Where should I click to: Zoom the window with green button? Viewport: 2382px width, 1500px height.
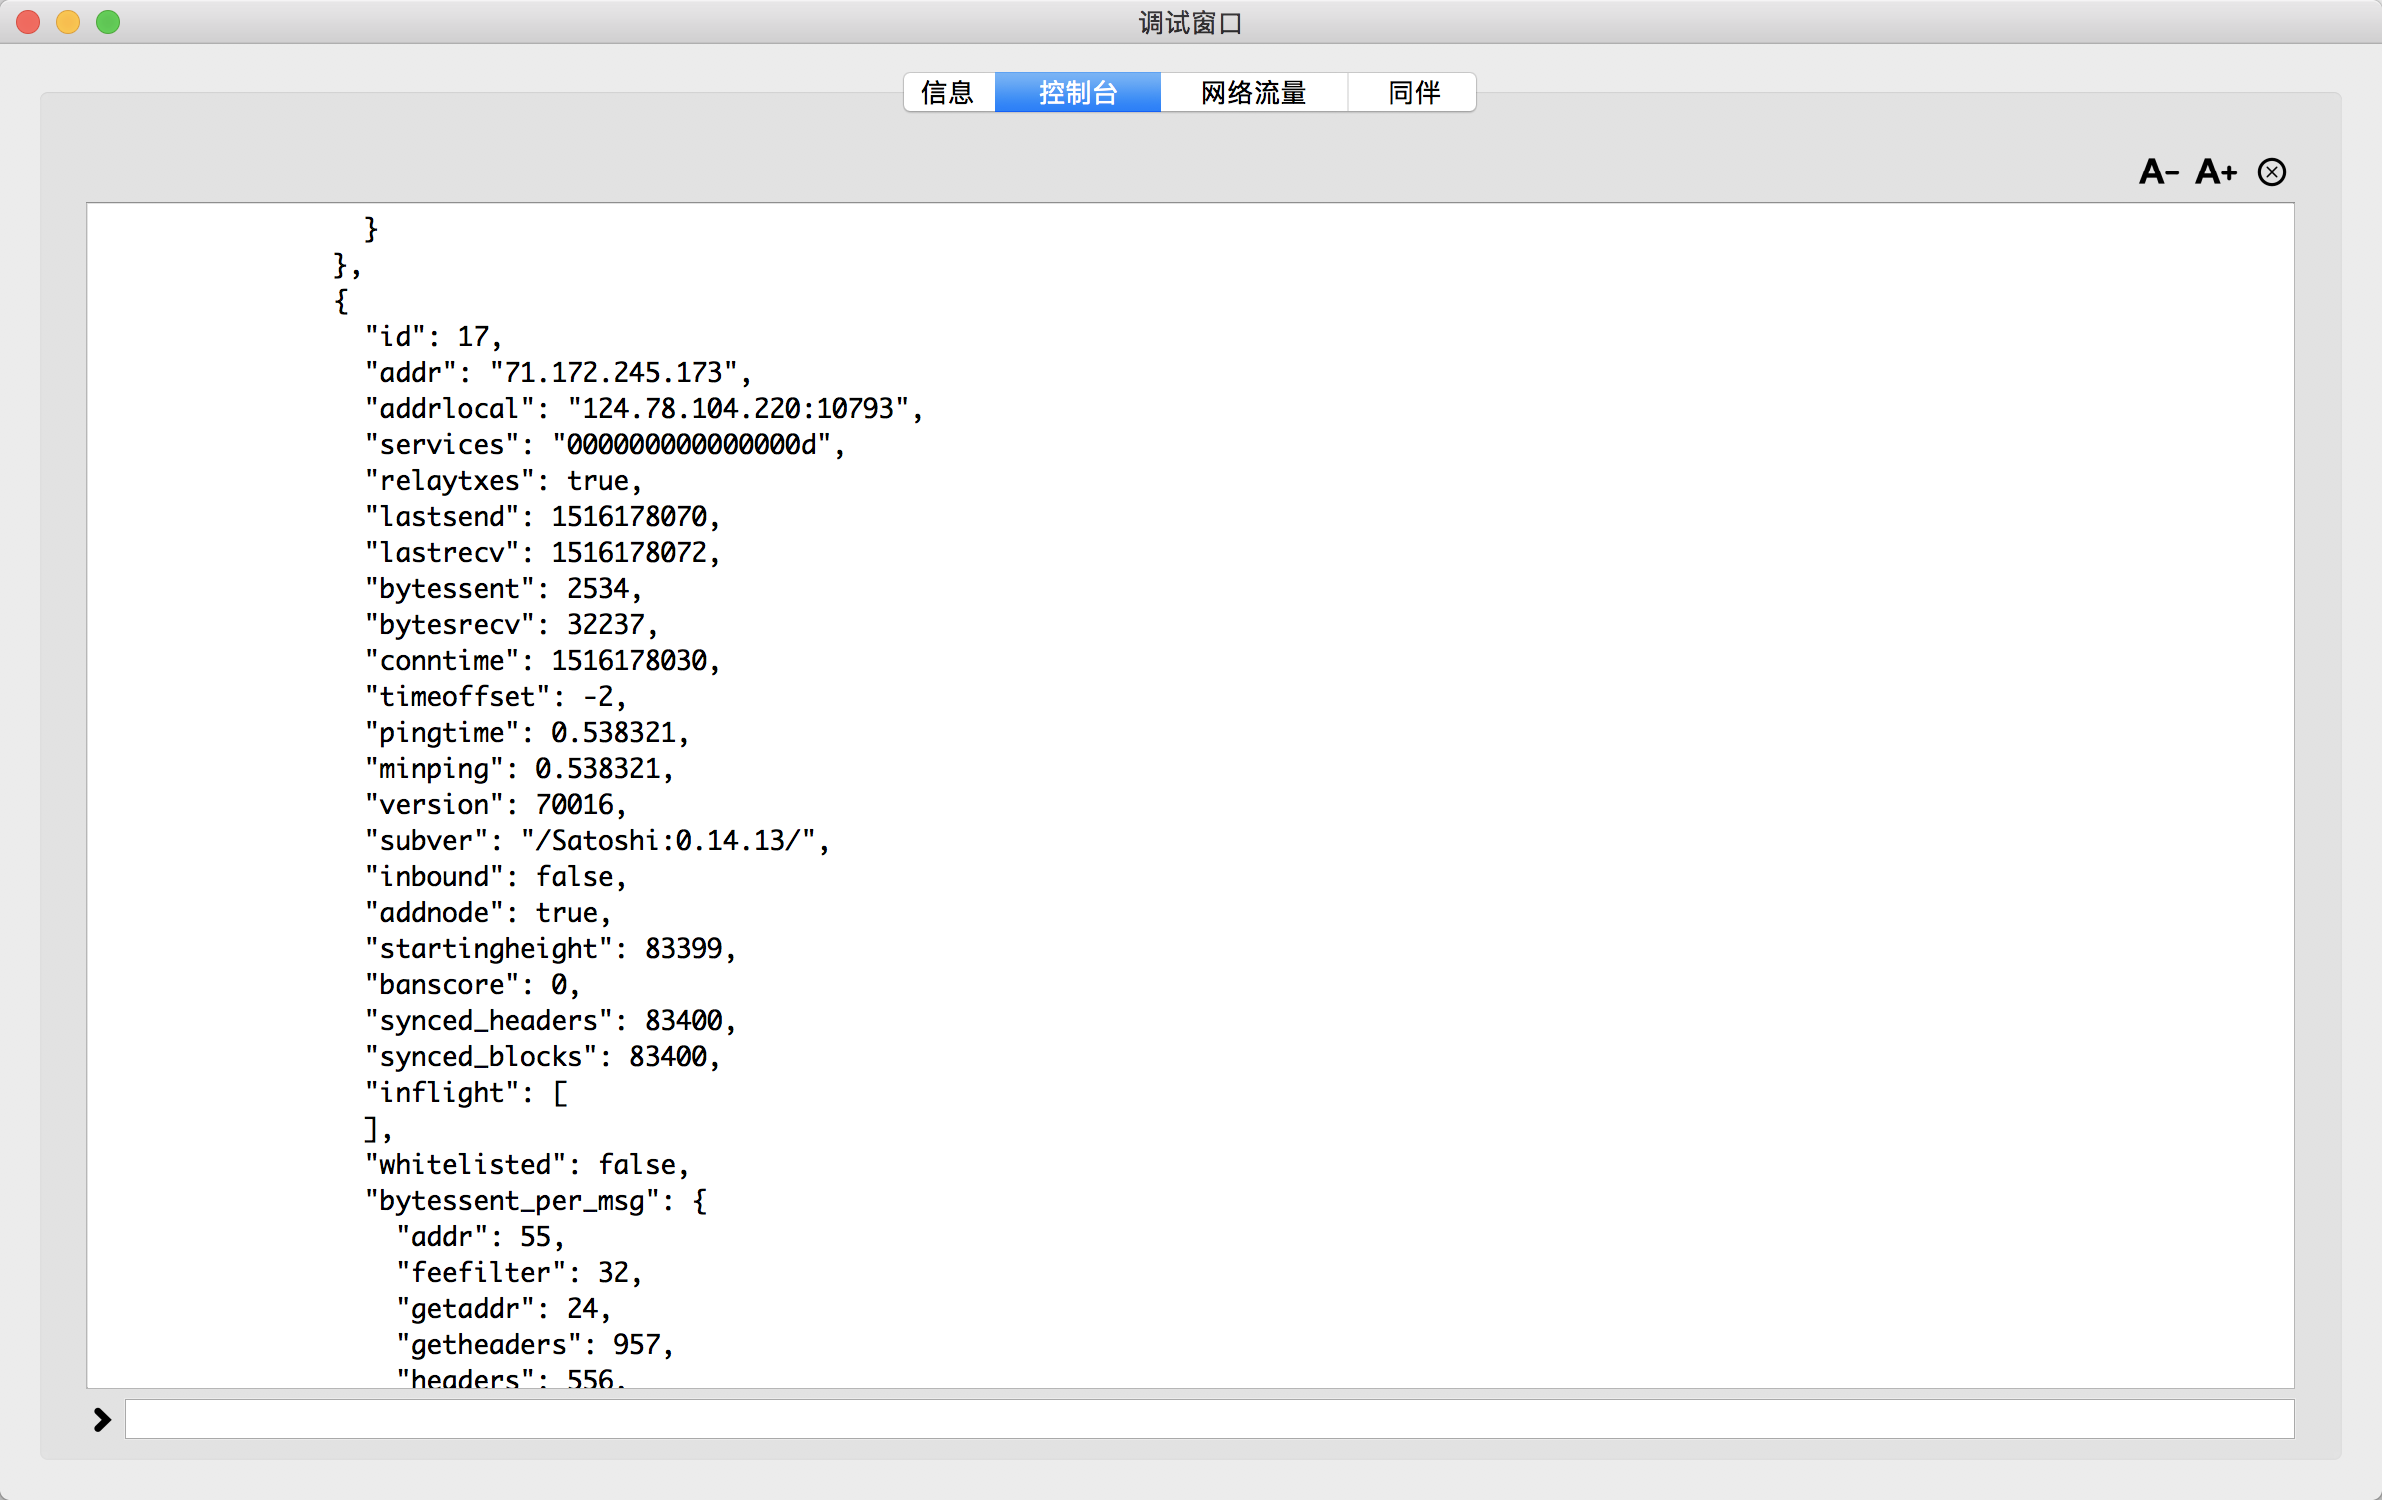tap(108, 22)
